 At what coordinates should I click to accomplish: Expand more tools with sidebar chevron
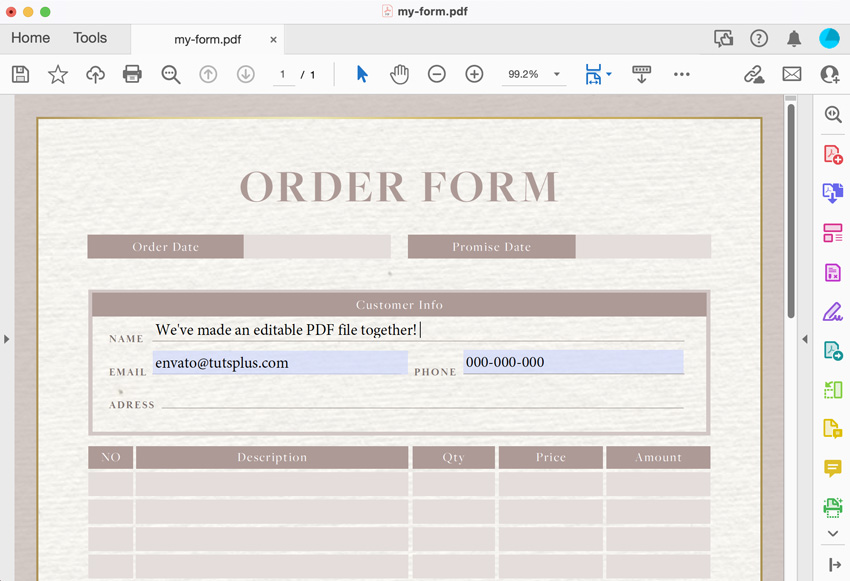(x=832, y=533)
